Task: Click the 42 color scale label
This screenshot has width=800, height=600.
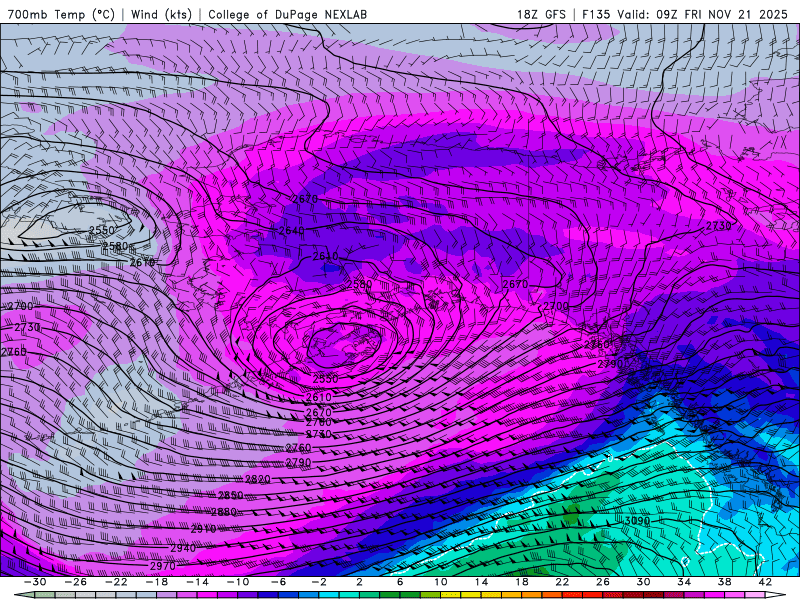Action: point(765,582)
